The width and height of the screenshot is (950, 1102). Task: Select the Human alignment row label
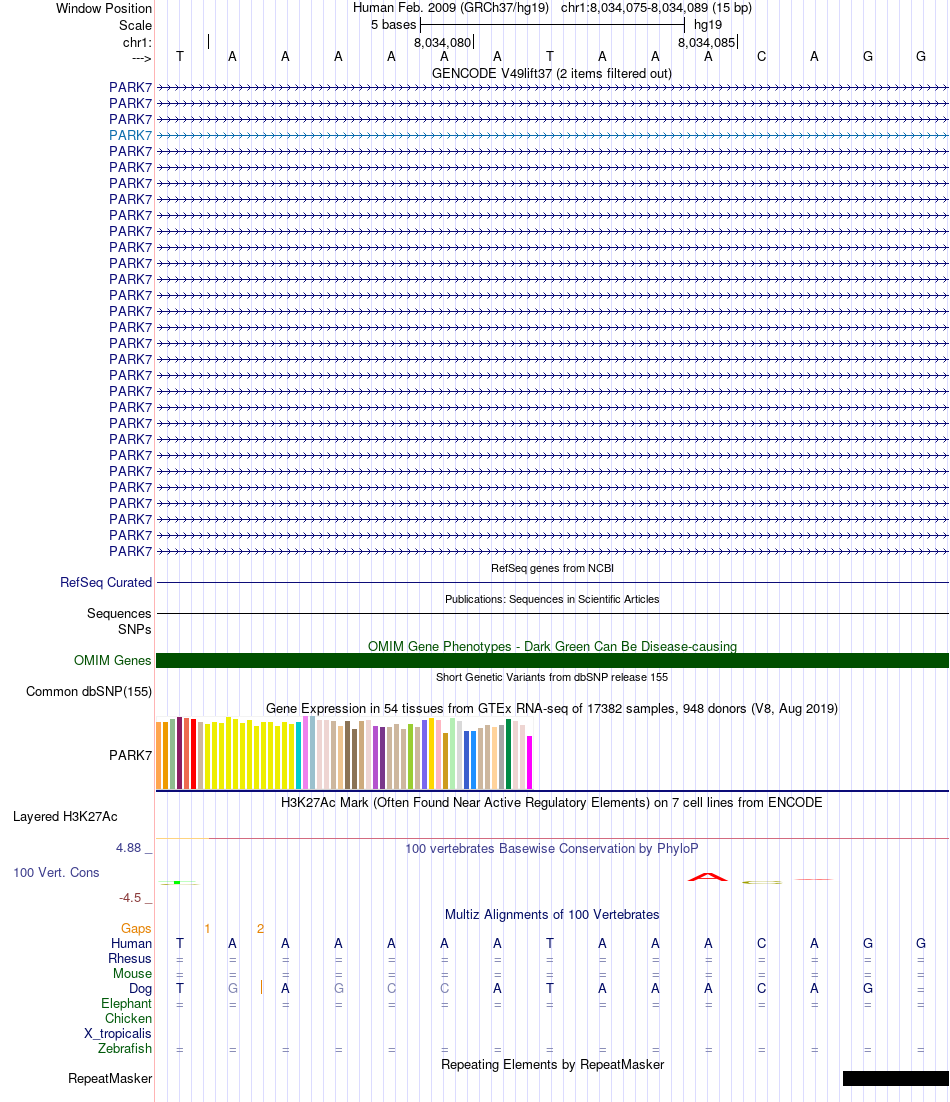click(x=131, y=943)
